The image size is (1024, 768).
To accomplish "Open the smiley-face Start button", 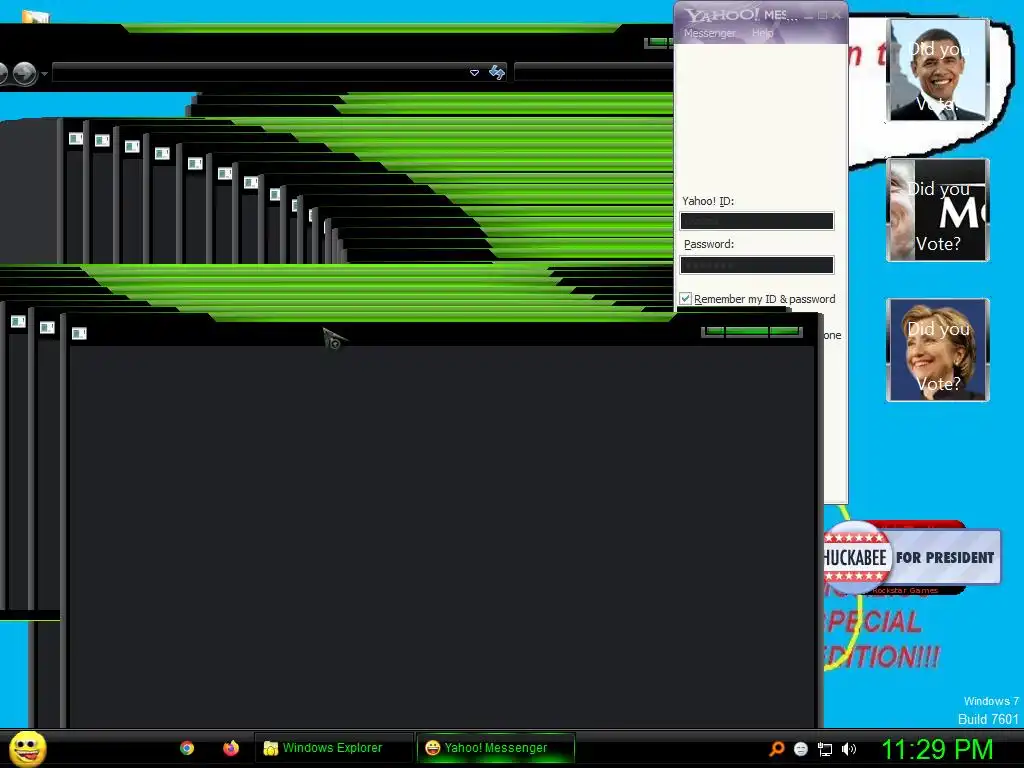I will coord(27,748).
